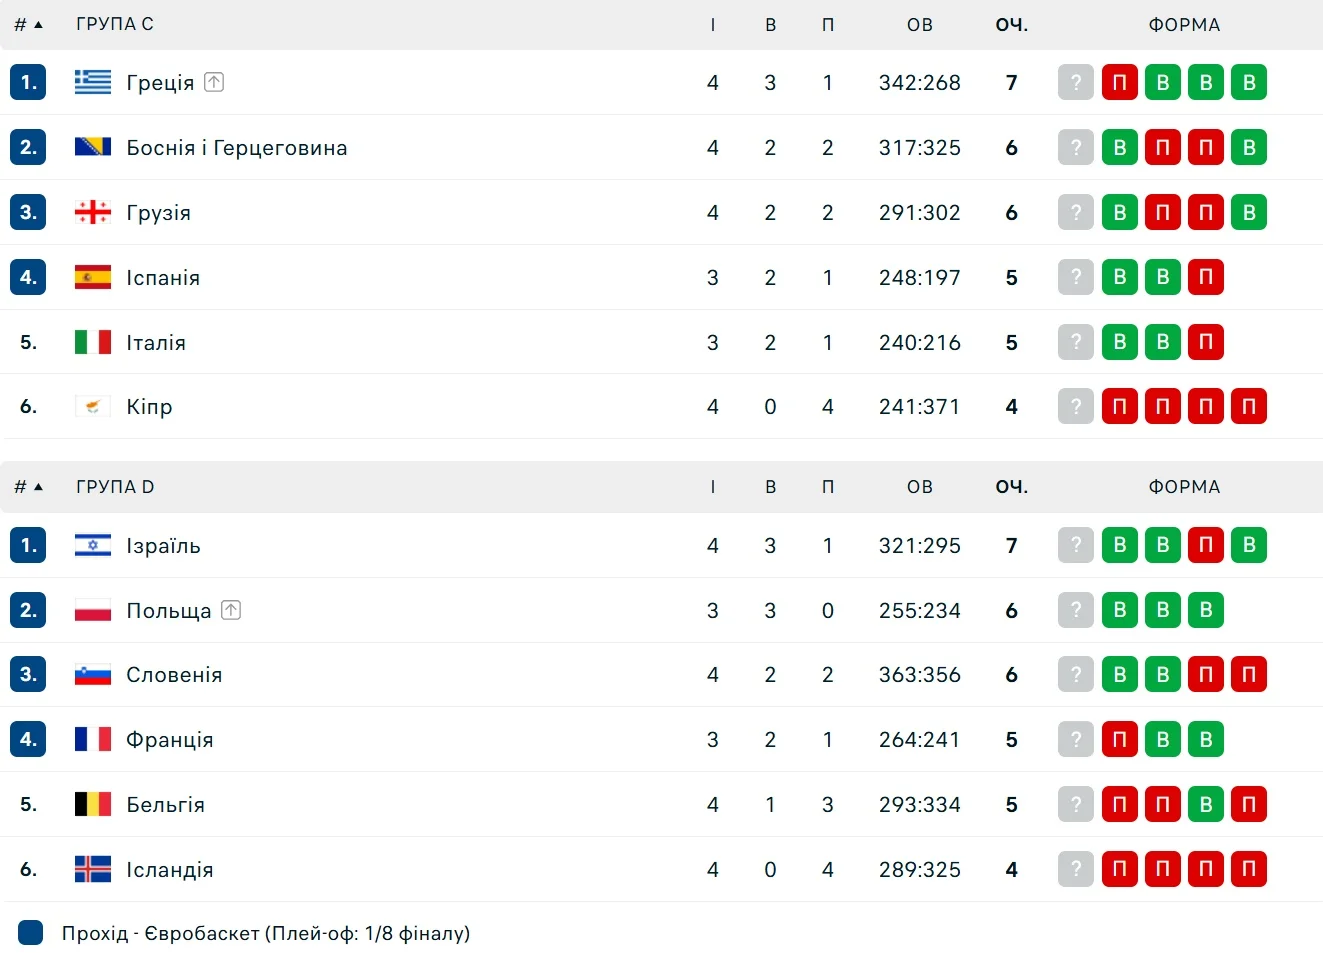The height and width of the screenshot is (953, 1323).
Task: Click Ізраїль's blue position number badge
Action: pyautogui.click(x=28, y=545)
